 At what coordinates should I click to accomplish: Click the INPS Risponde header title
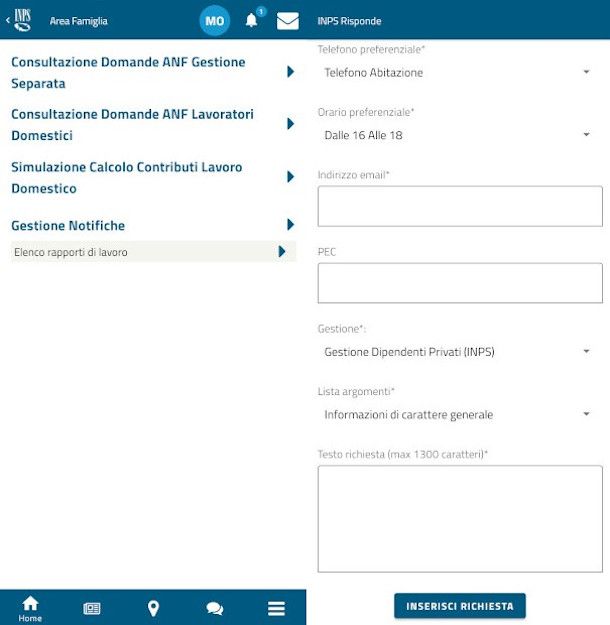coord(349,21)
